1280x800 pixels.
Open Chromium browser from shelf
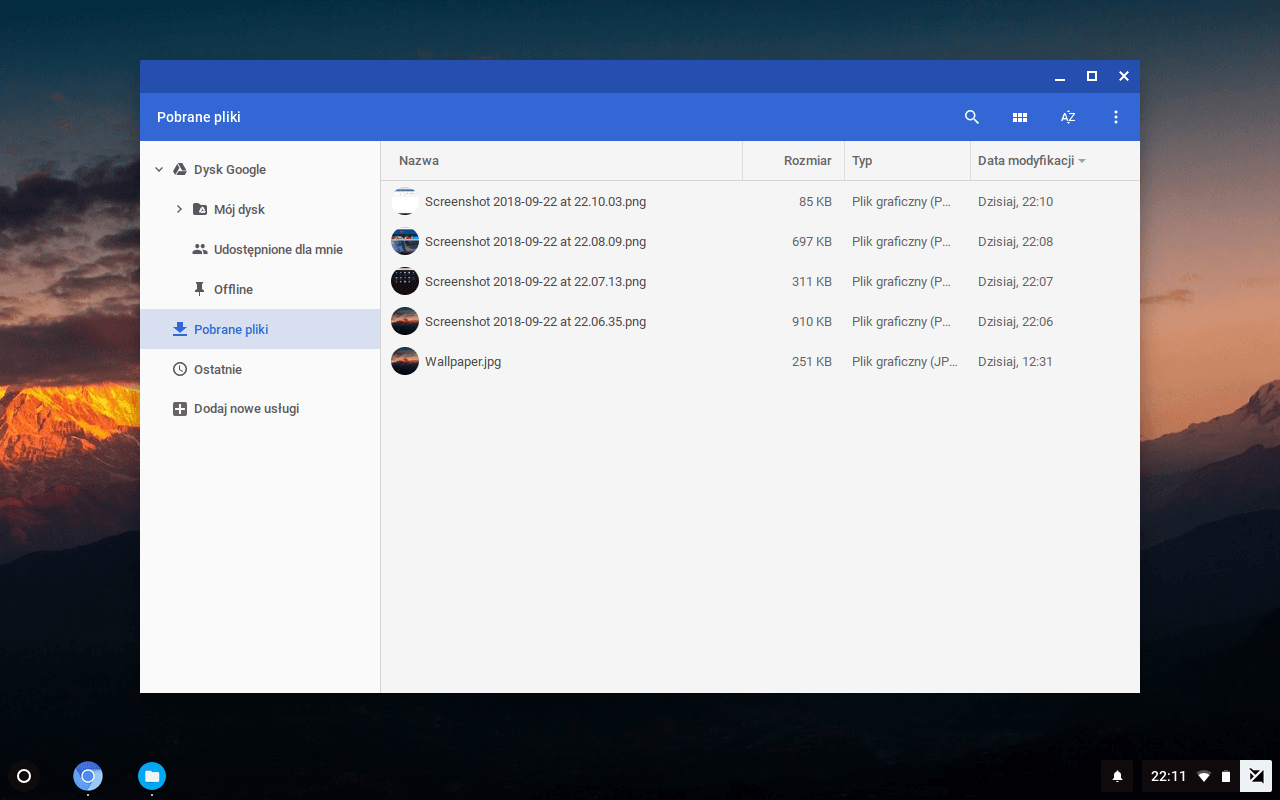click(x=88, y=776)
